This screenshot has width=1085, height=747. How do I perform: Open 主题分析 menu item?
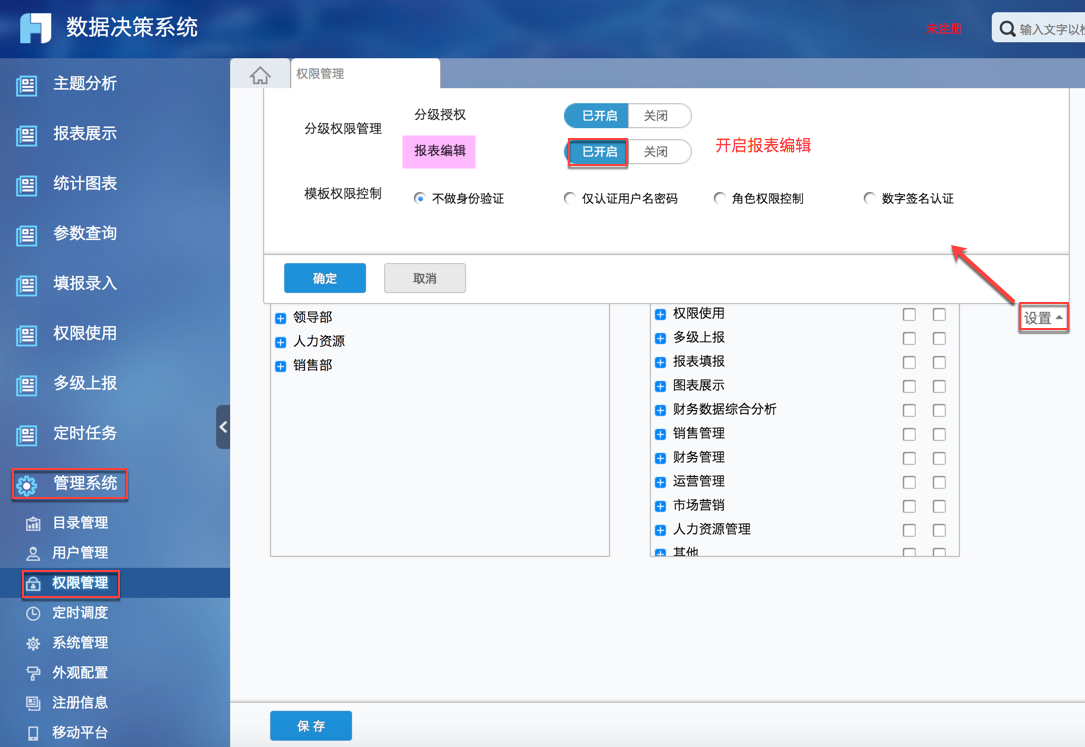84,84
